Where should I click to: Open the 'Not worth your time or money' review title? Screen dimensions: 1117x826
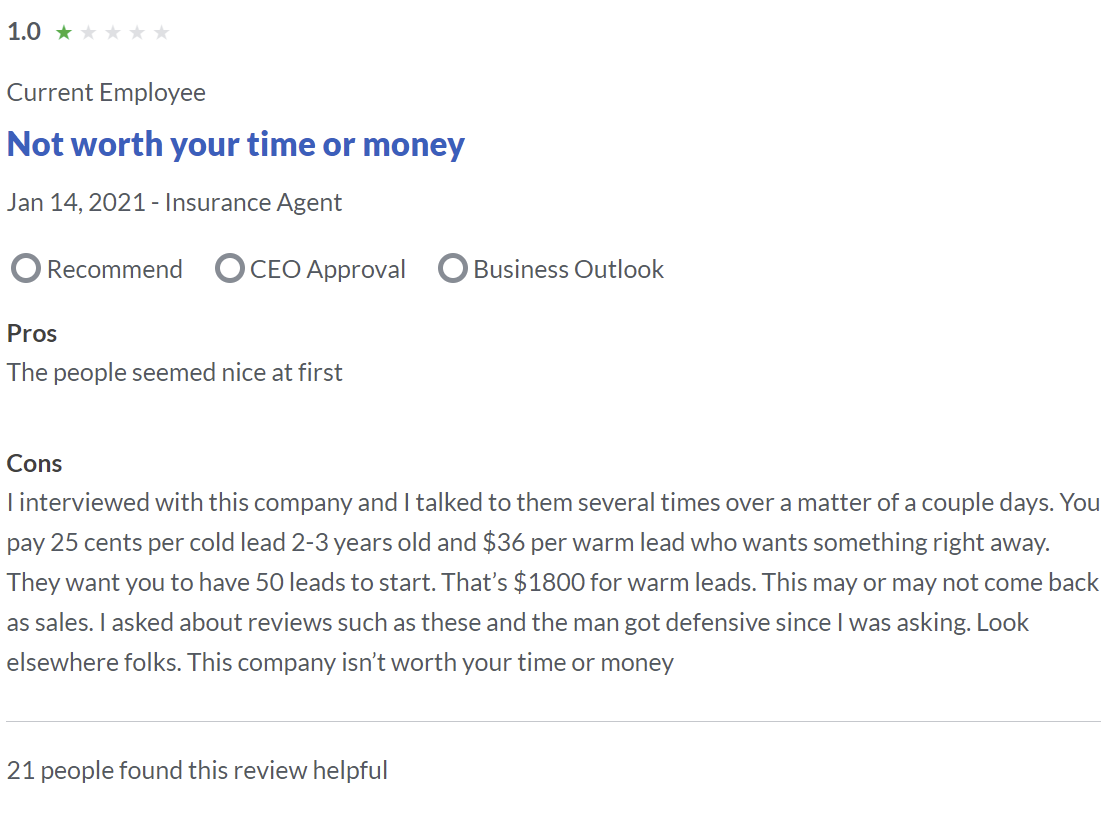point(236,145)
